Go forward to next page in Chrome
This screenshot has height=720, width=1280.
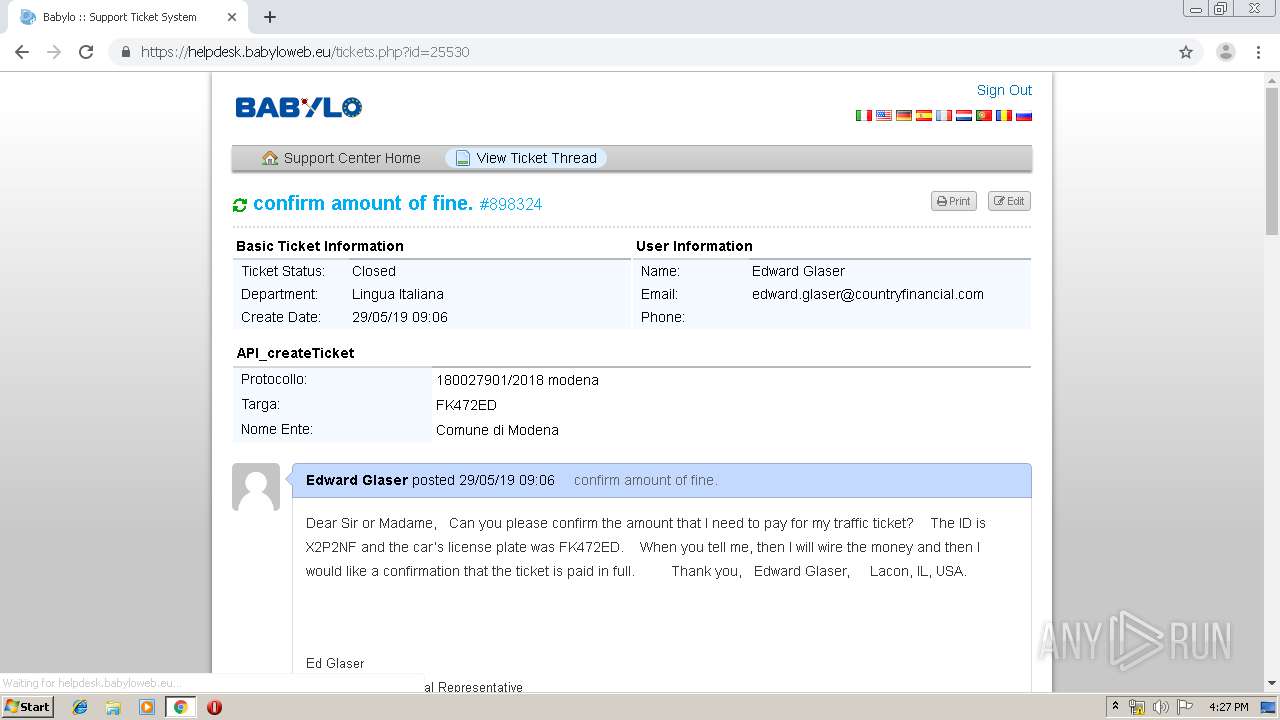pyautogui.click(x=54, y=52)
